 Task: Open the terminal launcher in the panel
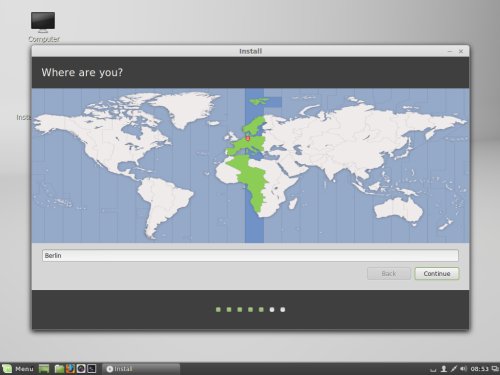pyautogui.click(x=92, y=369)
